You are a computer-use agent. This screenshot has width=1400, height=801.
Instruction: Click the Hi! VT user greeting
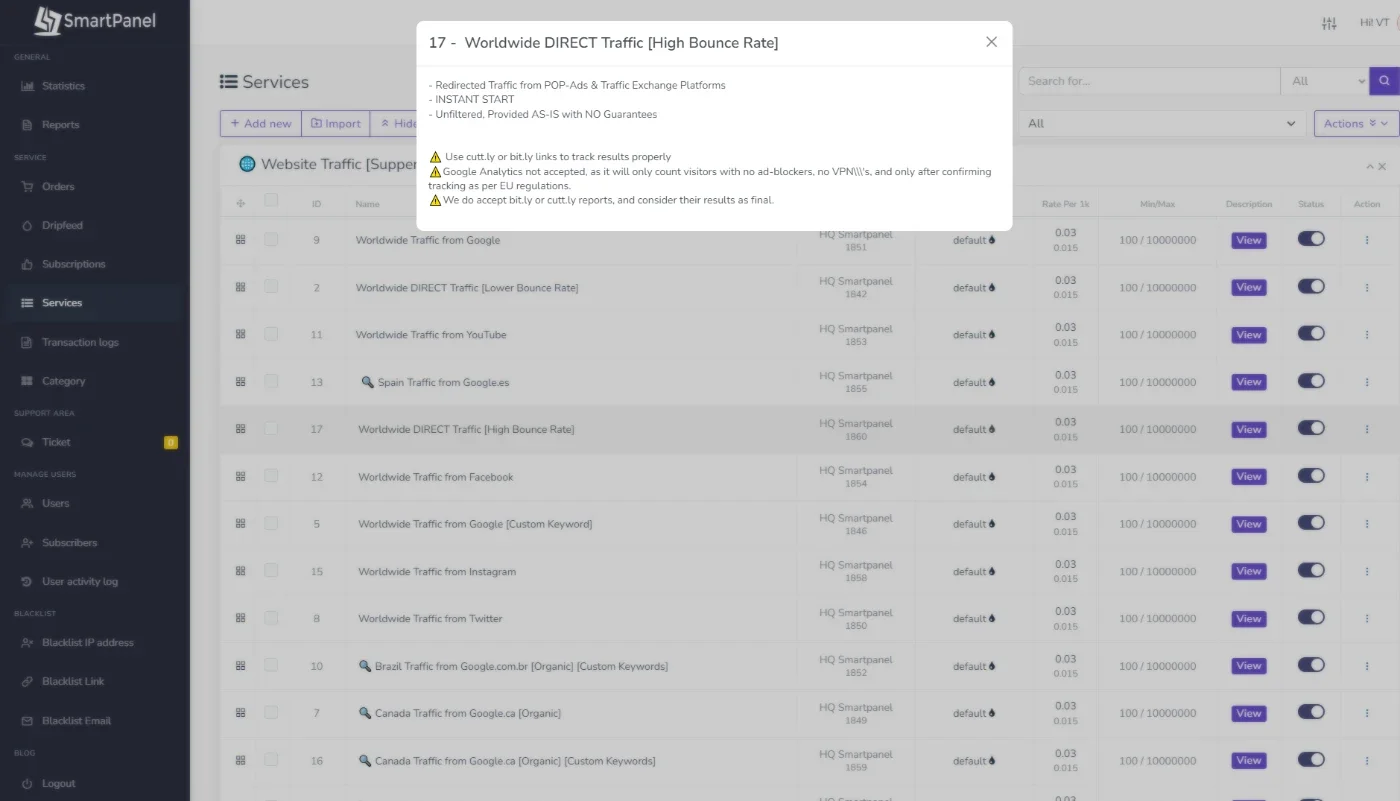pyautogui.click(x=1374, y=23)
